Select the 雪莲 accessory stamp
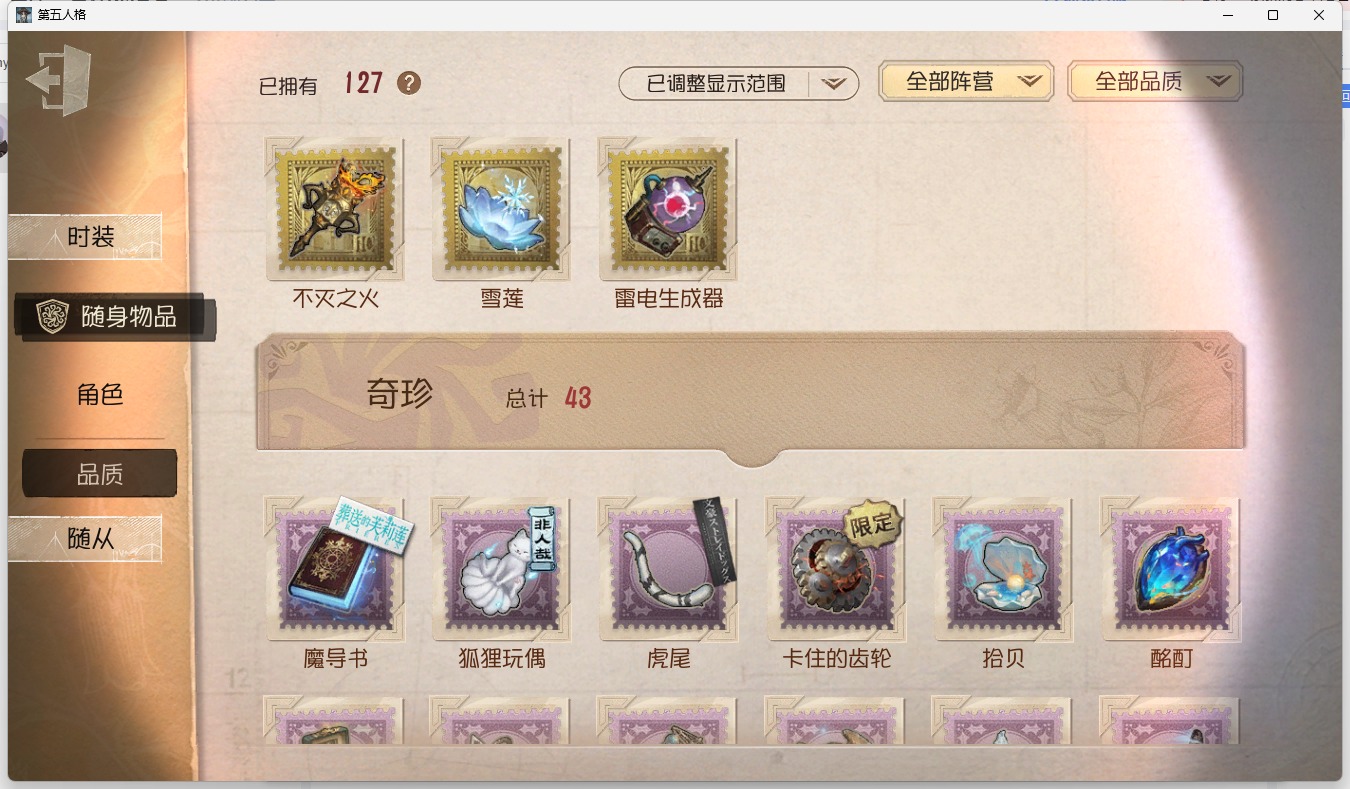 tap(501, 210)
